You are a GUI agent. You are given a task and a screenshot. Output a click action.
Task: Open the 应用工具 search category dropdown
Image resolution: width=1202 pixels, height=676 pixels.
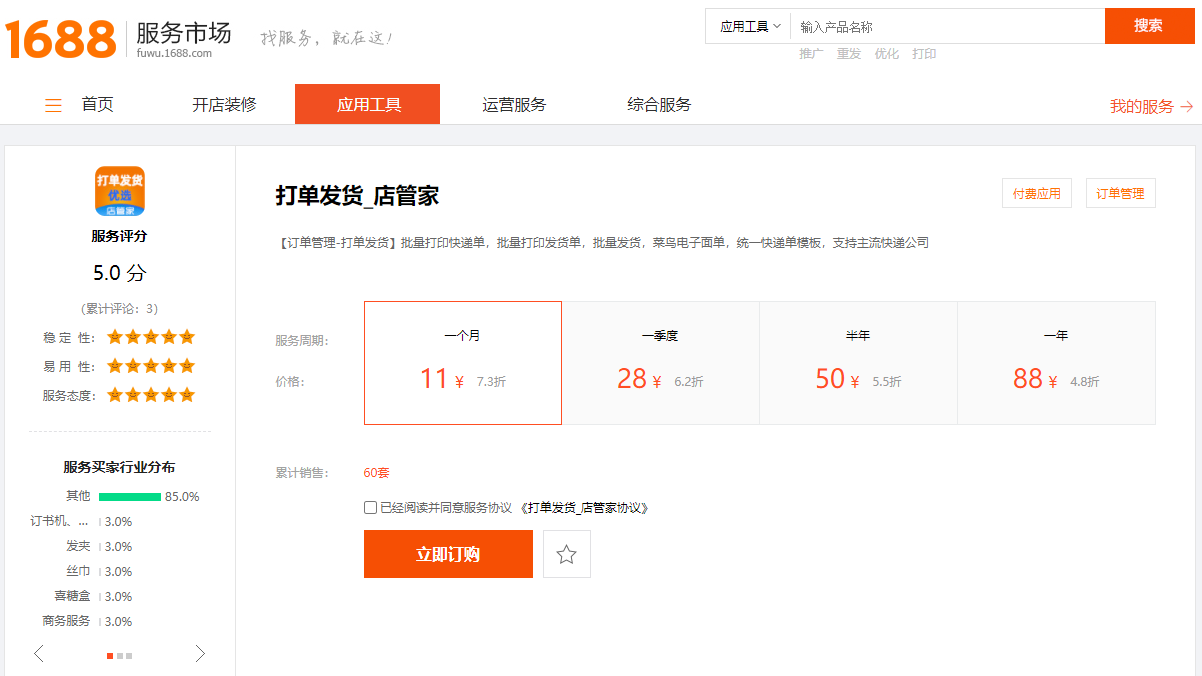pos(750,27)
